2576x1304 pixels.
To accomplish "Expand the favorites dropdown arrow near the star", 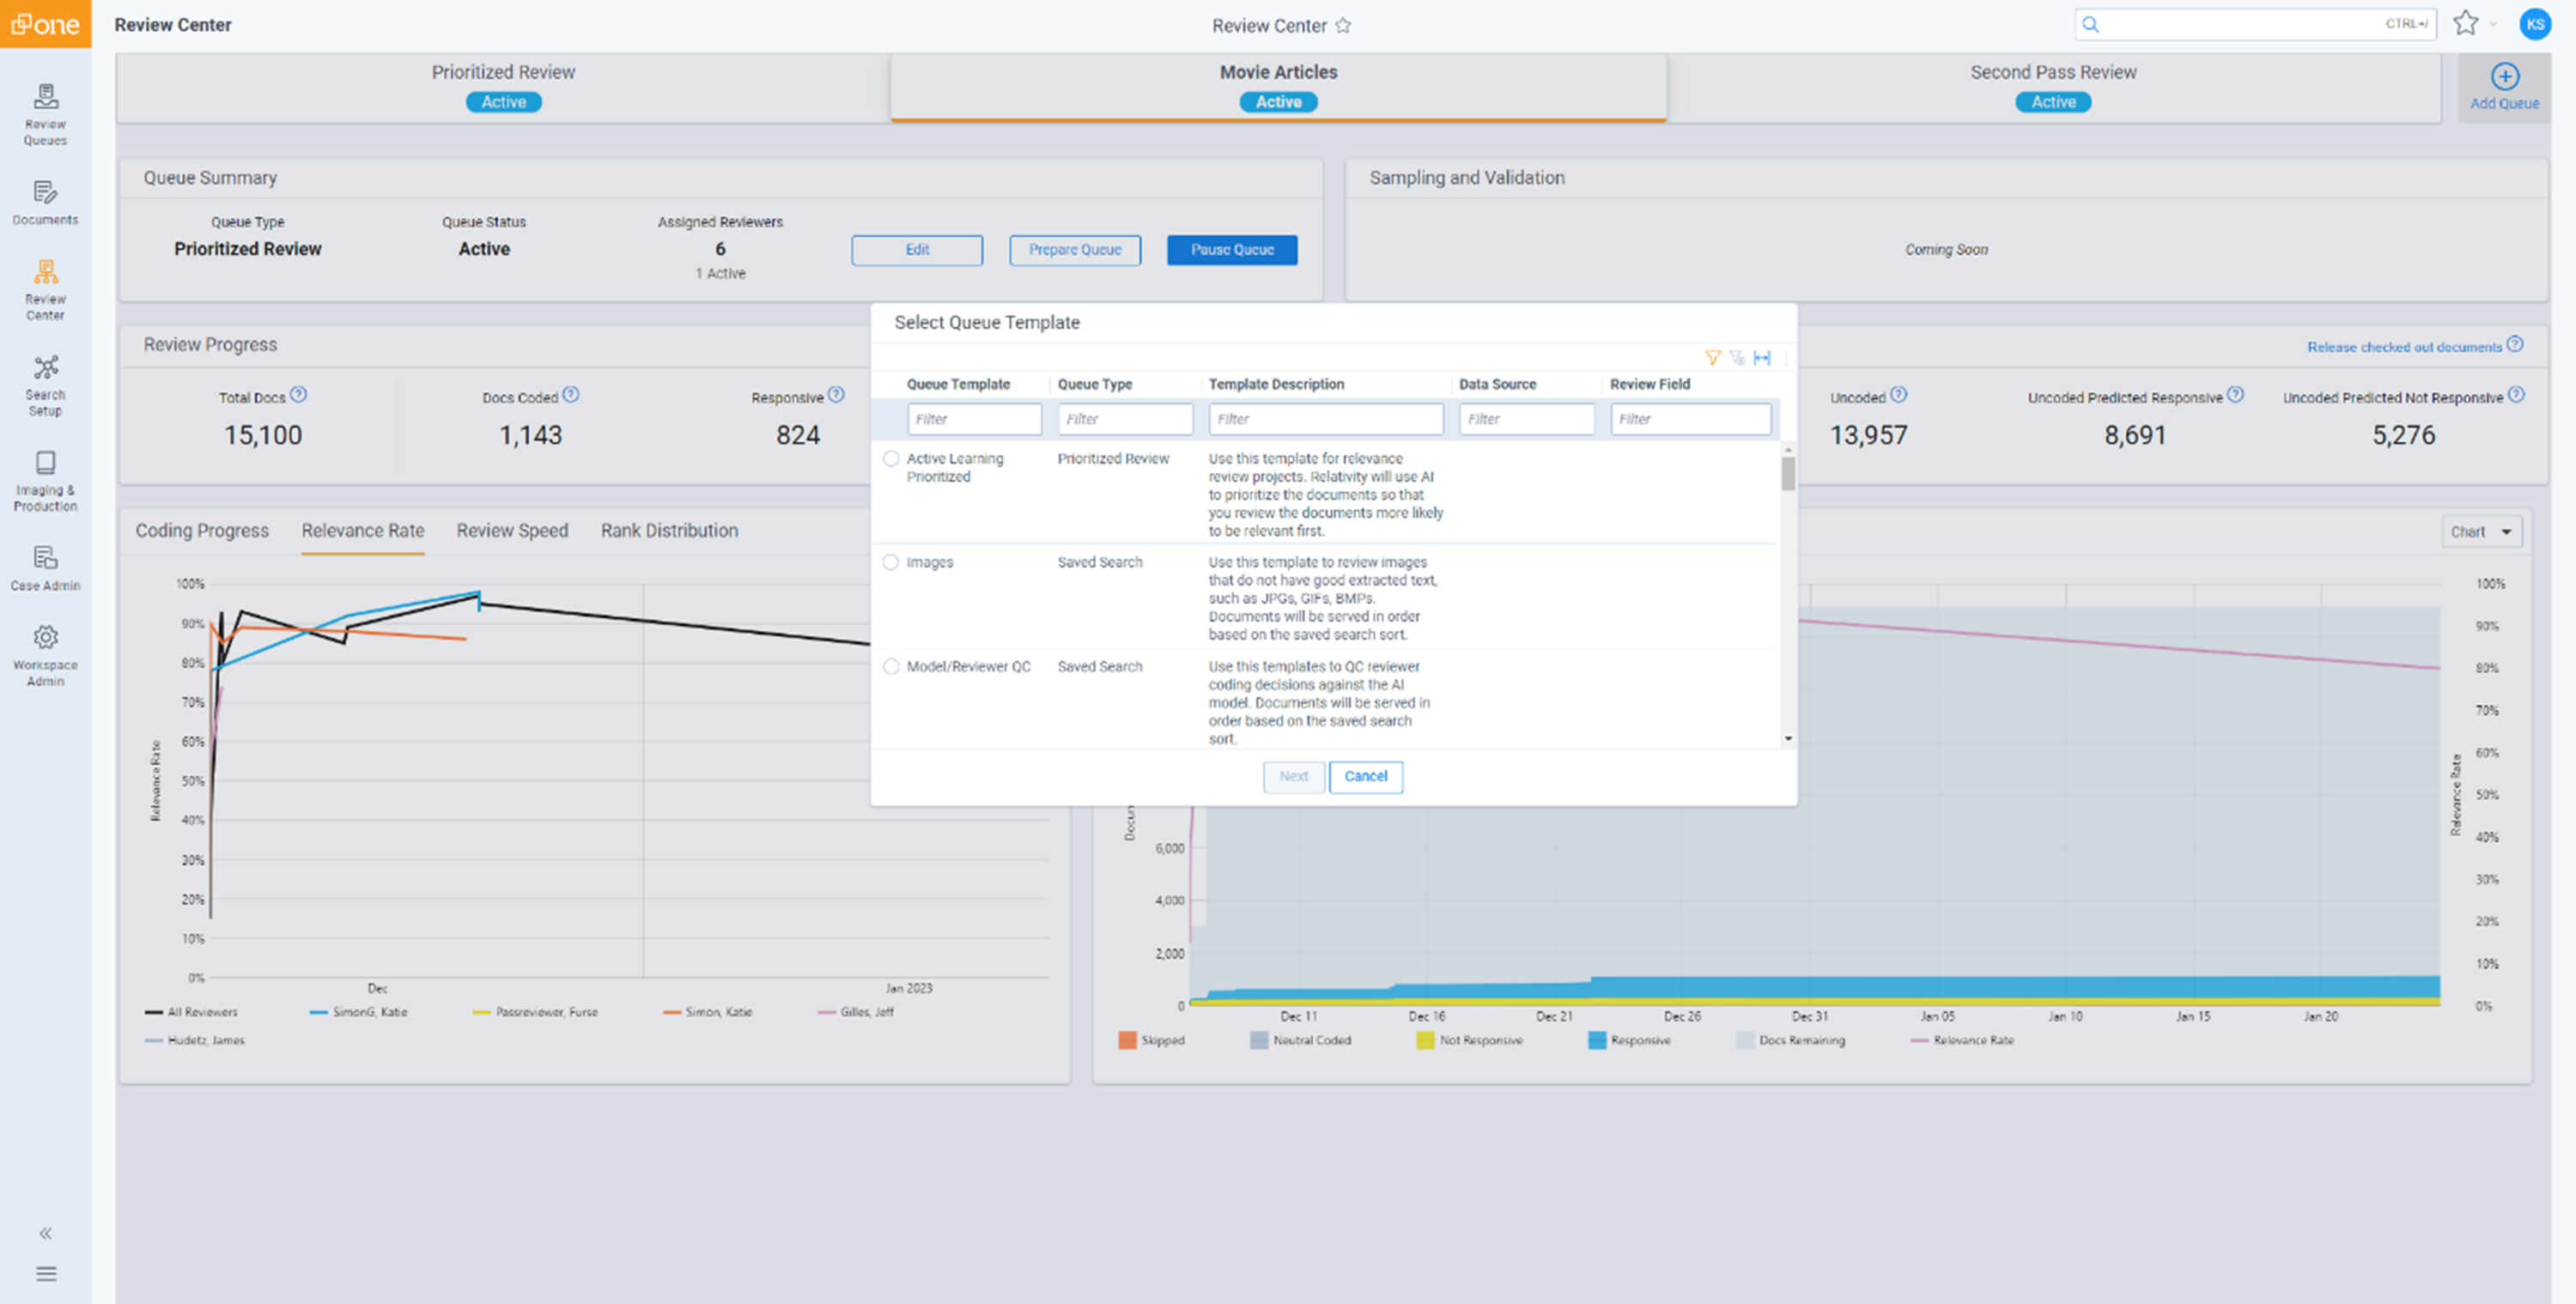I will pos(2491,24).
